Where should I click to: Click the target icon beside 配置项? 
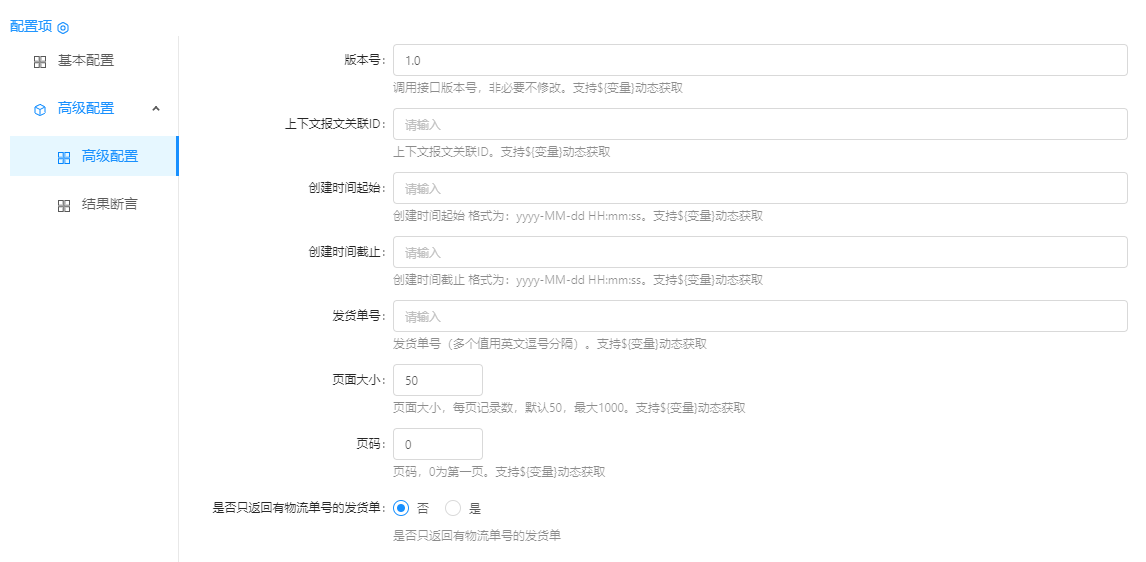click(x=63, y=27)
